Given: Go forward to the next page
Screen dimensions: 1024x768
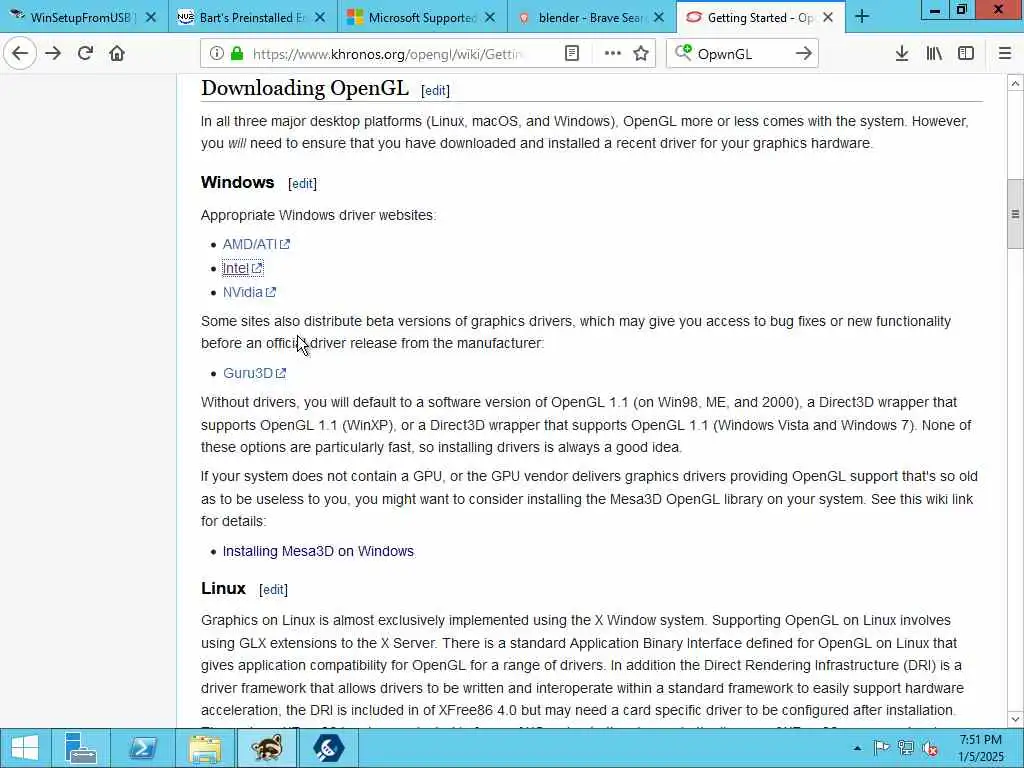Looking at the screenshot, I should click(x=53, y=54).
